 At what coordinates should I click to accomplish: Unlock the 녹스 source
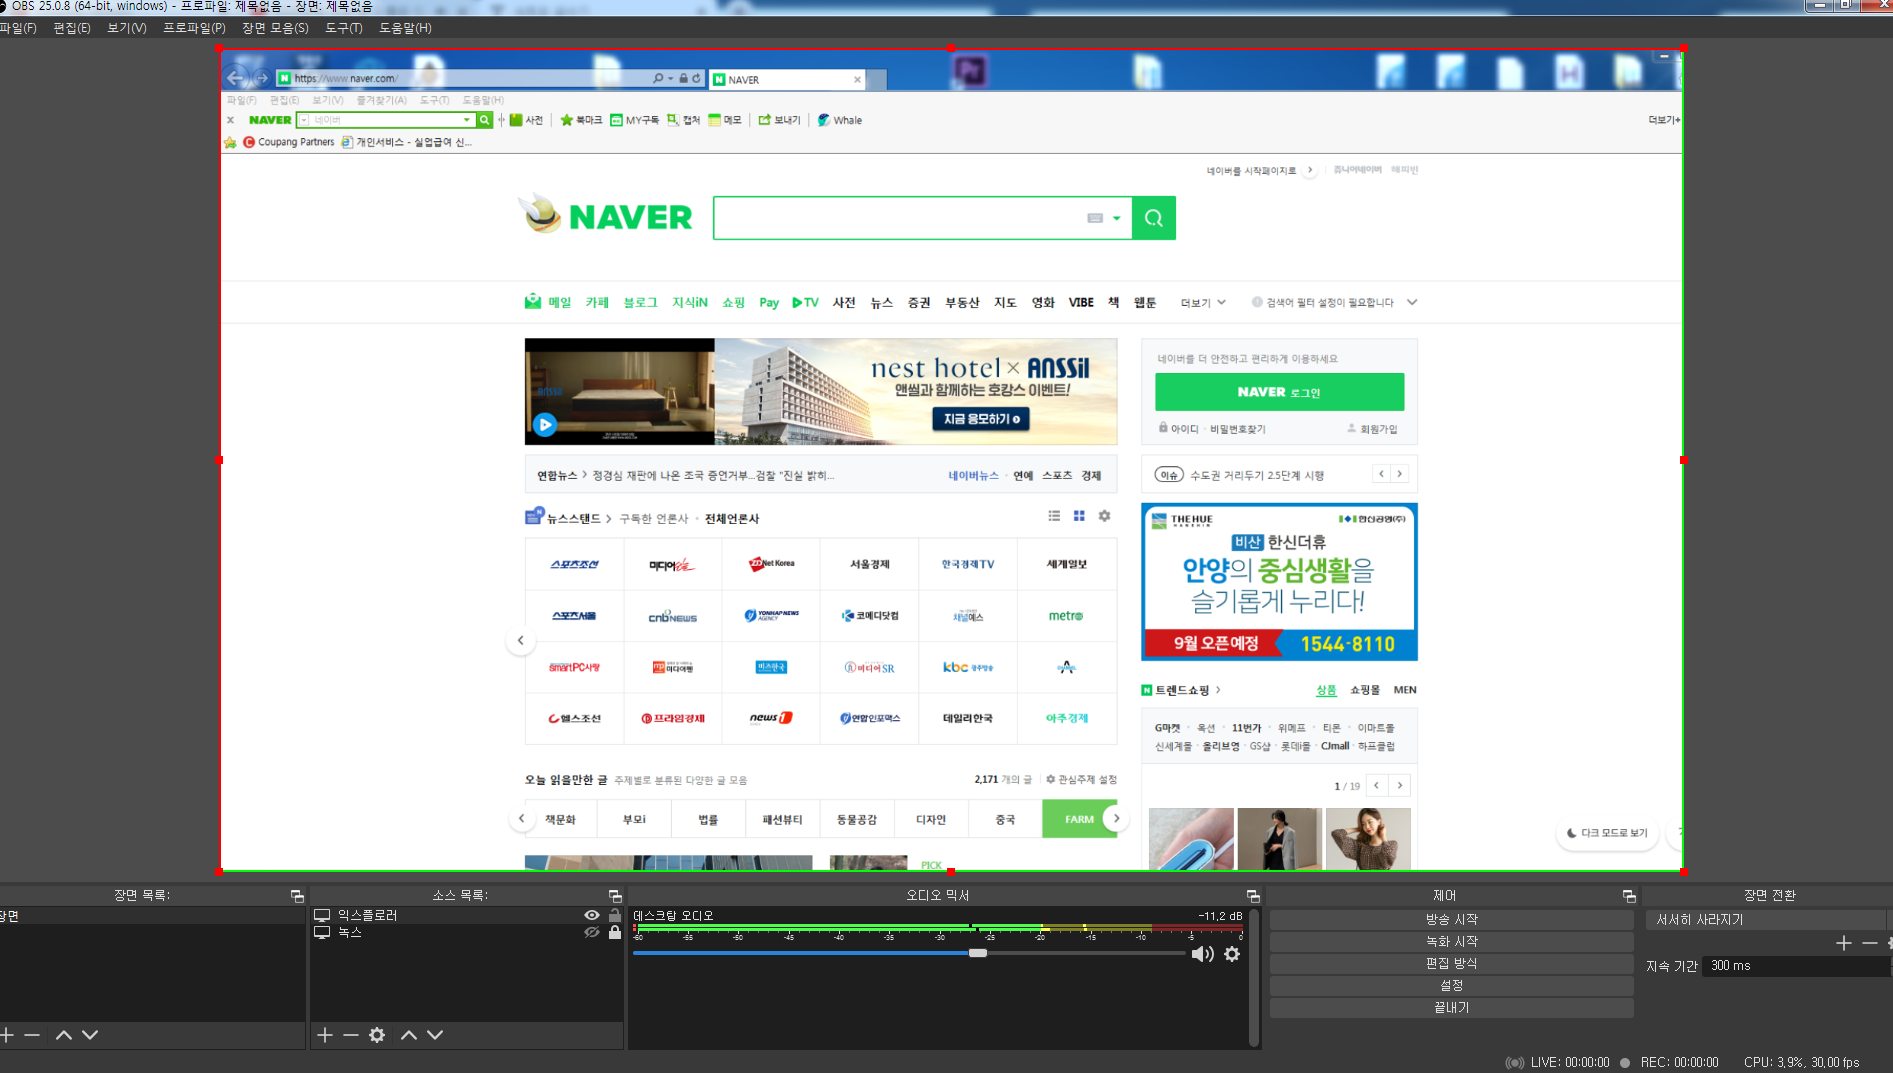click(x=615, y=932)
